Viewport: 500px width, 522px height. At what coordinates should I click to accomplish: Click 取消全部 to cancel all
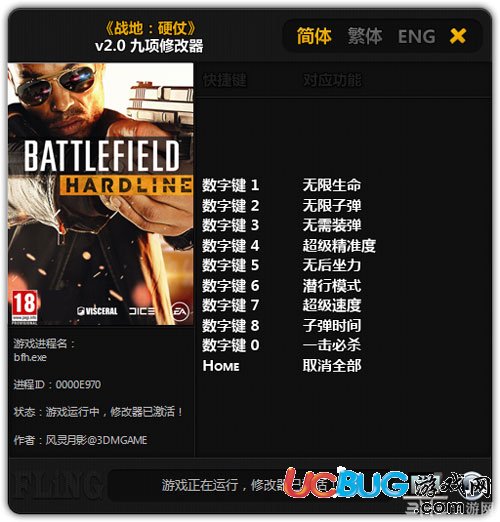point(332,365)
